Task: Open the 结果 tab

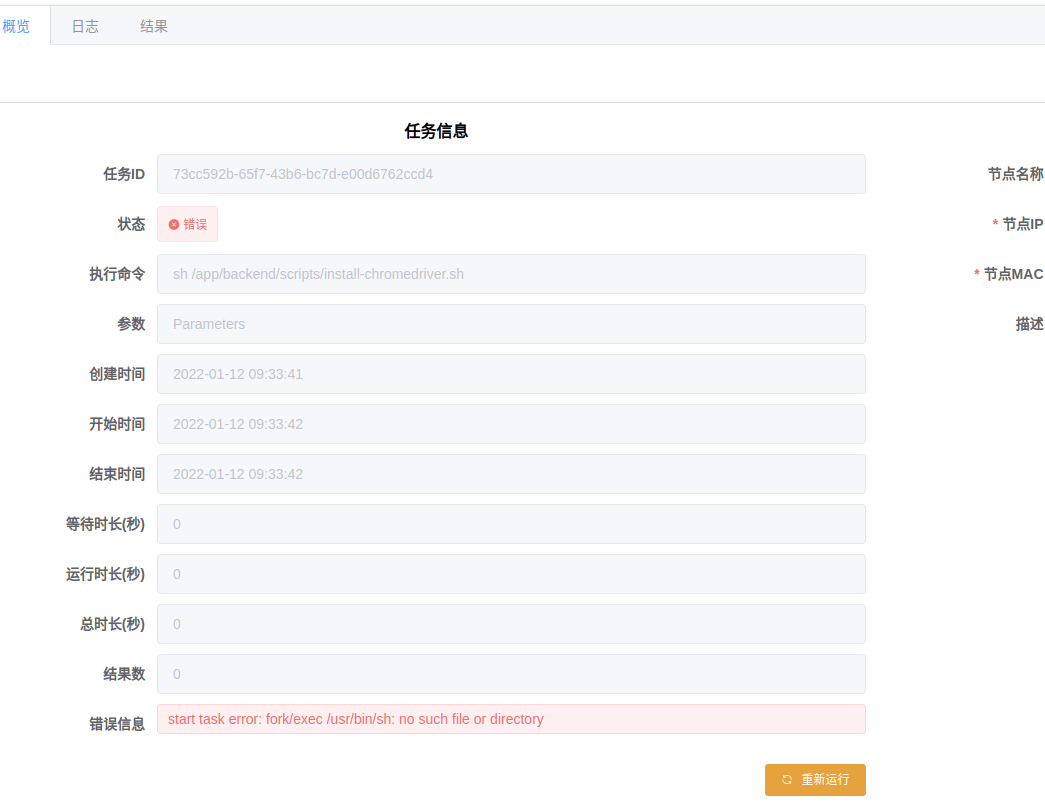Action: 154,27
